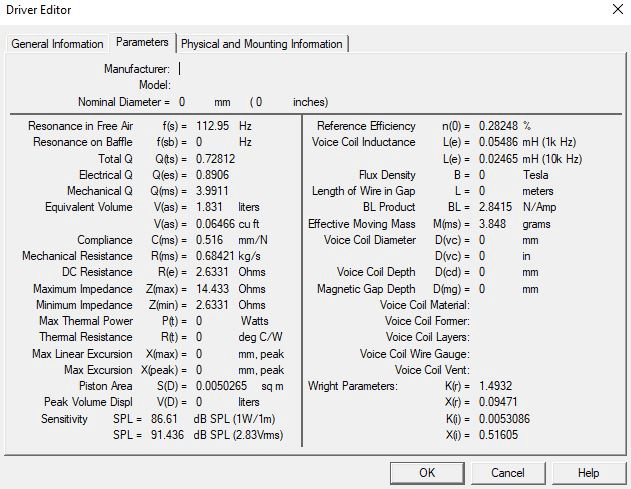The height and width of the screenshot is (489, 631).
Task: Select L(e) value 0.02465 at 10k Hz
Action: 498,159
